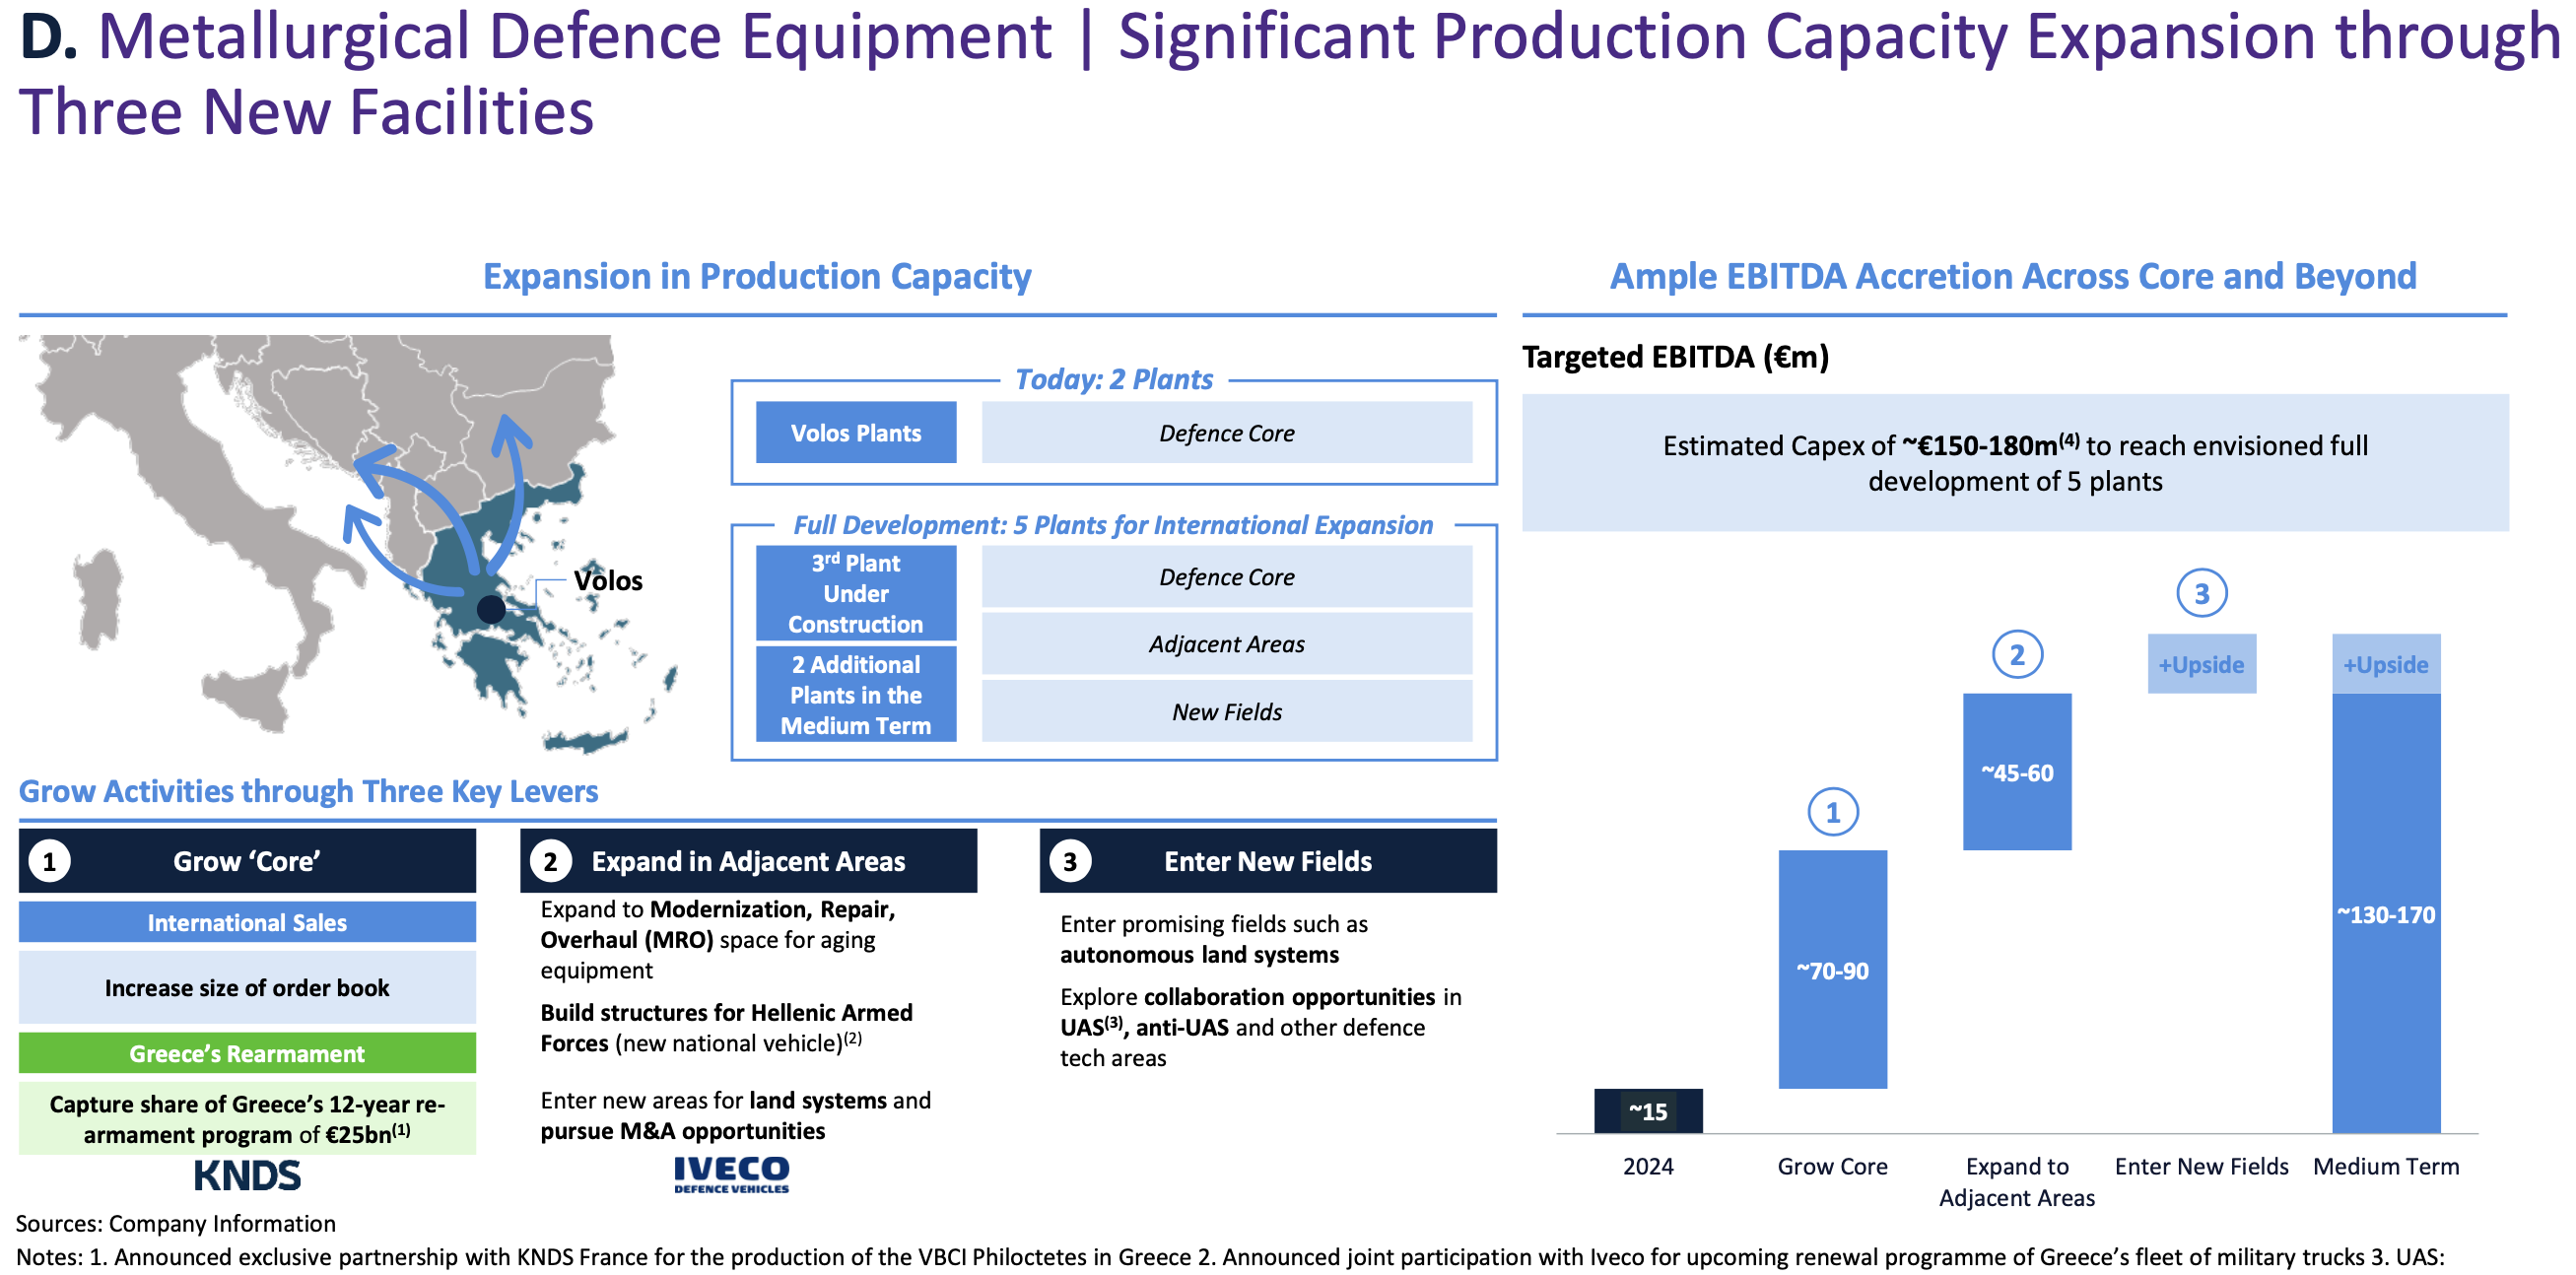Image resolution: width=2576 pixels, height=1275 pixels.
Task: Click the +Upside block atop Medium Term bar
Action: [2386, 664]
